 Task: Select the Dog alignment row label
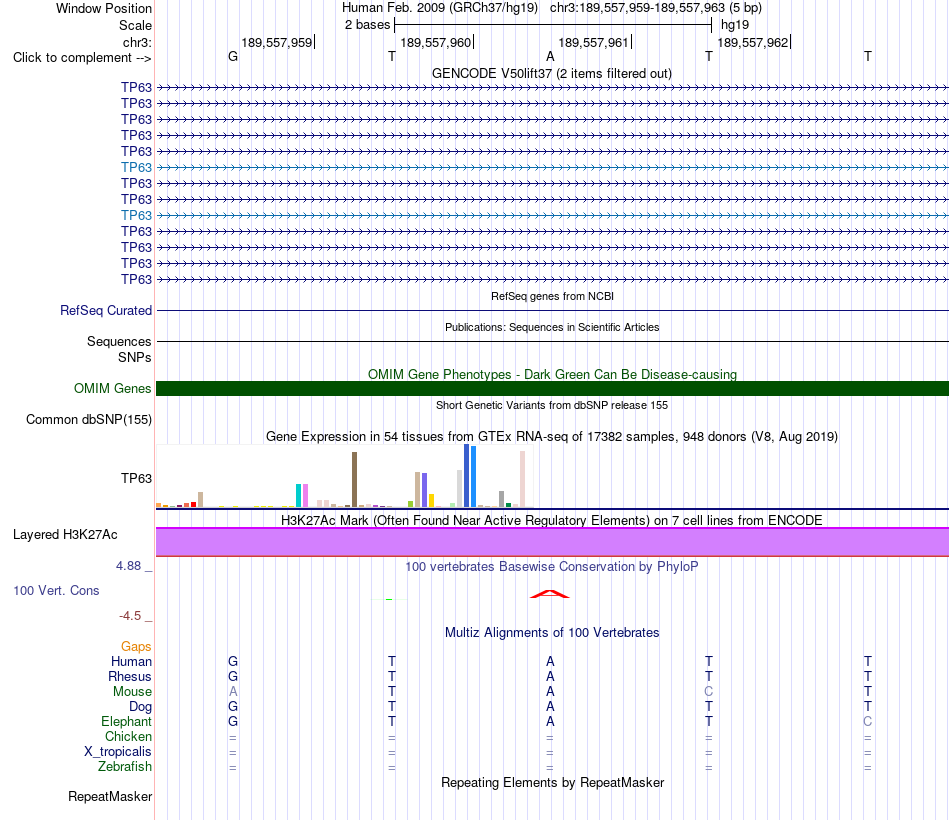pos(140,707)
